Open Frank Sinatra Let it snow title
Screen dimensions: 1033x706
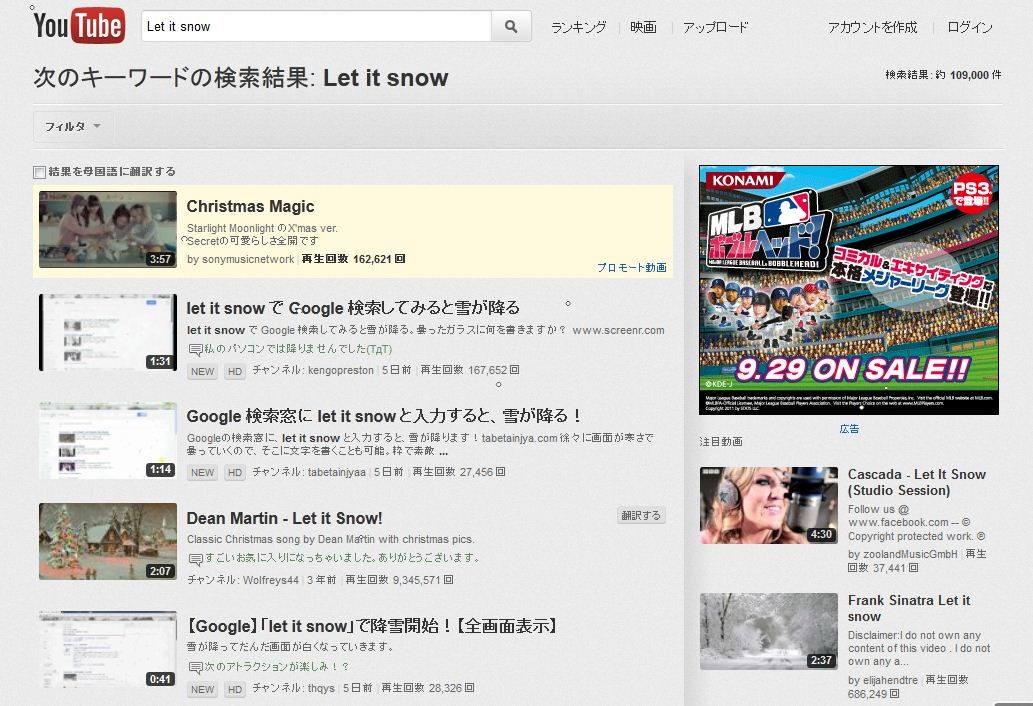pyautogui.click(x=908, y=609)
